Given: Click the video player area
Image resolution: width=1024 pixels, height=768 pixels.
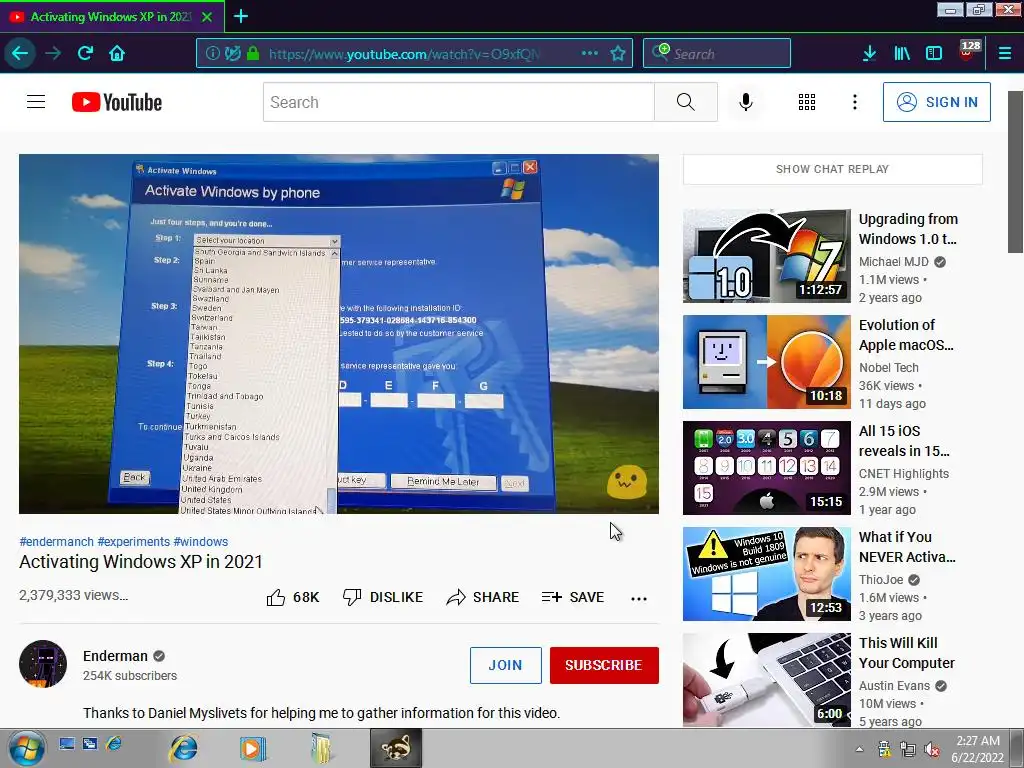Looking at the screenshot, I should point(339,334).
